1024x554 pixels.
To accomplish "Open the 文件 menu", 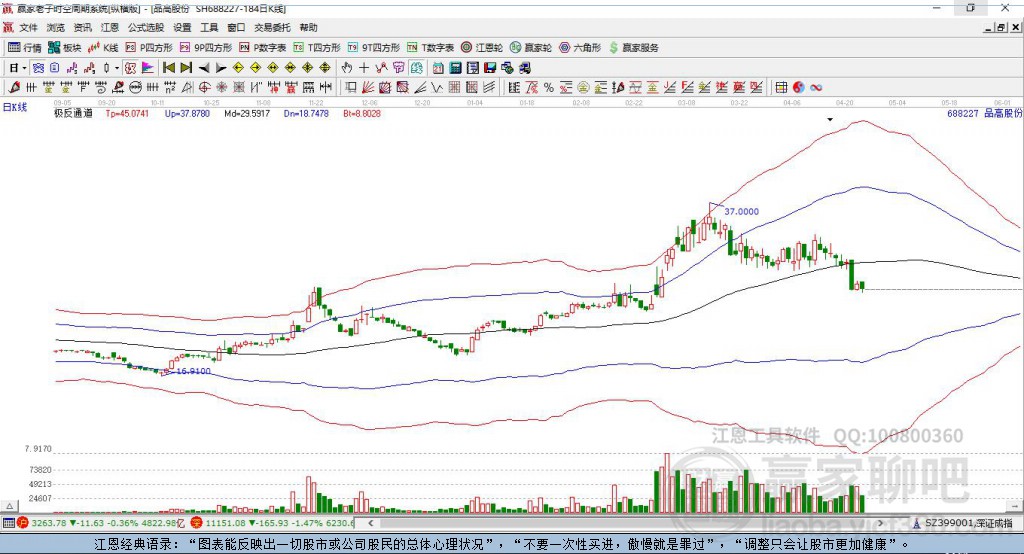I will click(x=28, y=27).
